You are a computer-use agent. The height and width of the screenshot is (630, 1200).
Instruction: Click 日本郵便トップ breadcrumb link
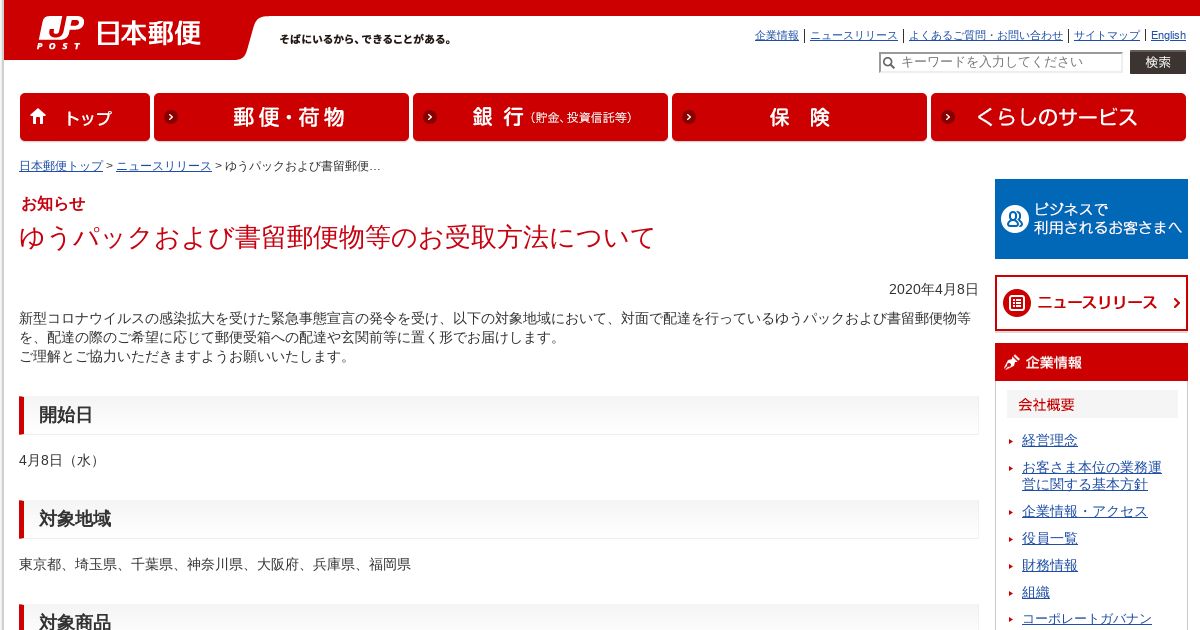61,166
